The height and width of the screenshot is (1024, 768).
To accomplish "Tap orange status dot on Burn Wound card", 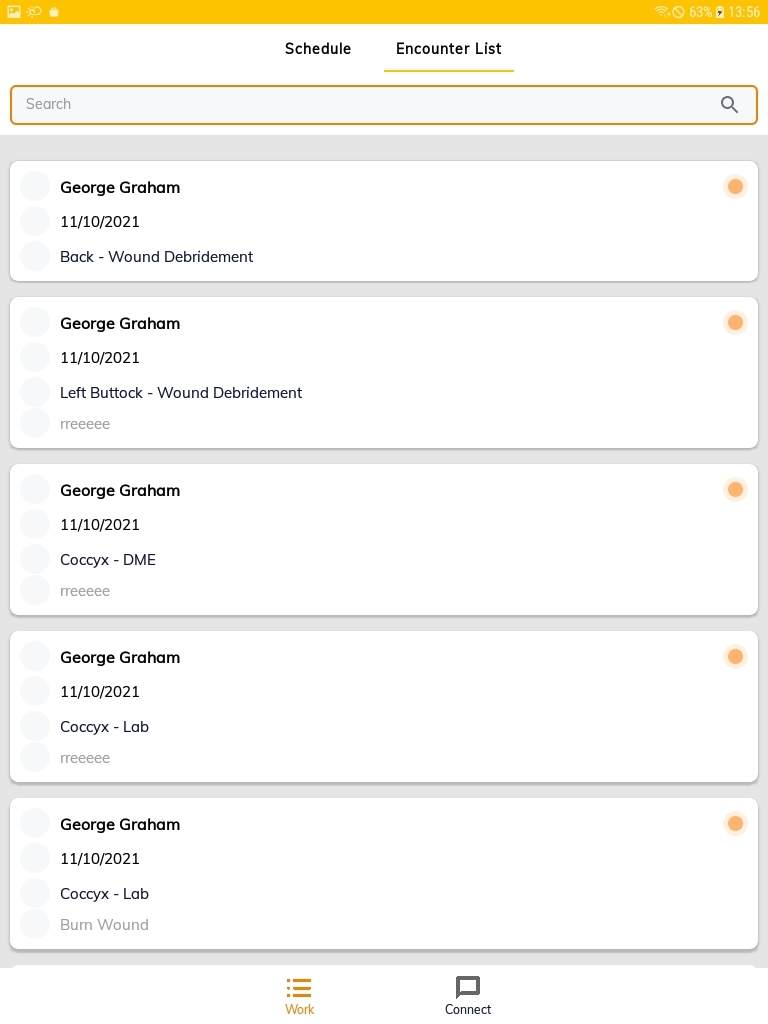I will tap(735, 824).
